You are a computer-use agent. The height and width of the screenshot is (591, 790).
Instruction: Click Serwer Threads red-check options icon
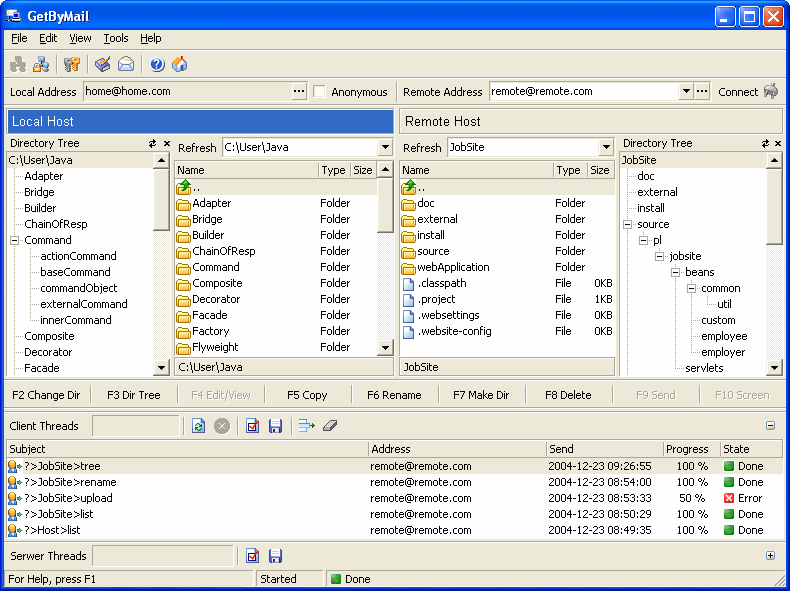[252, 556]
